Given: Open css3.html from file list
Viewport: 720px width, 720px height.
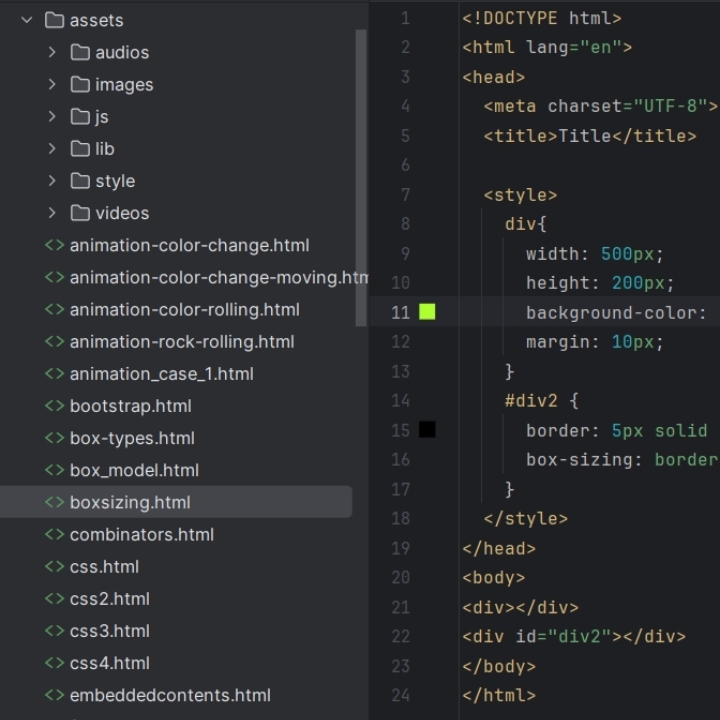Looking at the screenshot, I should point(110,631).
